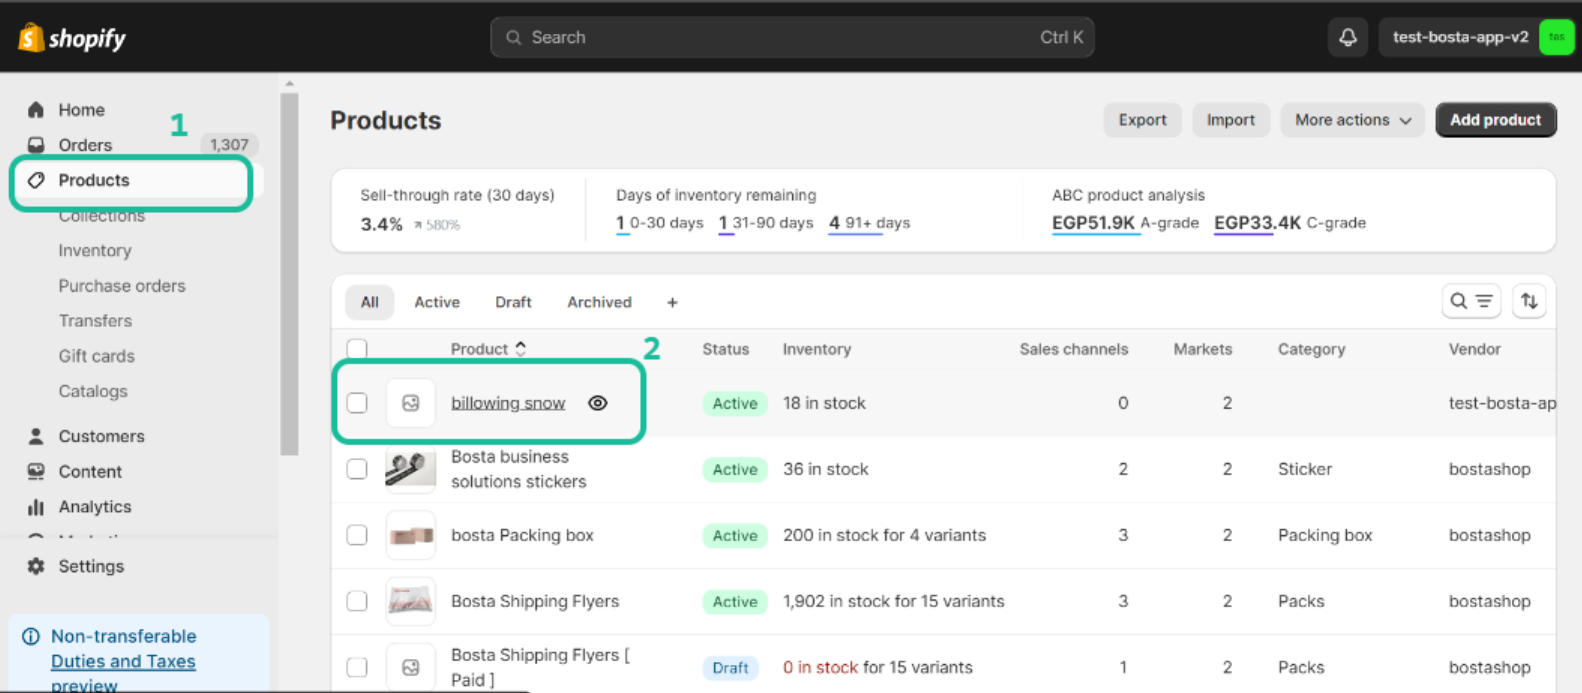Check the active Bosta Shipping Flyers checkbox

357,601
